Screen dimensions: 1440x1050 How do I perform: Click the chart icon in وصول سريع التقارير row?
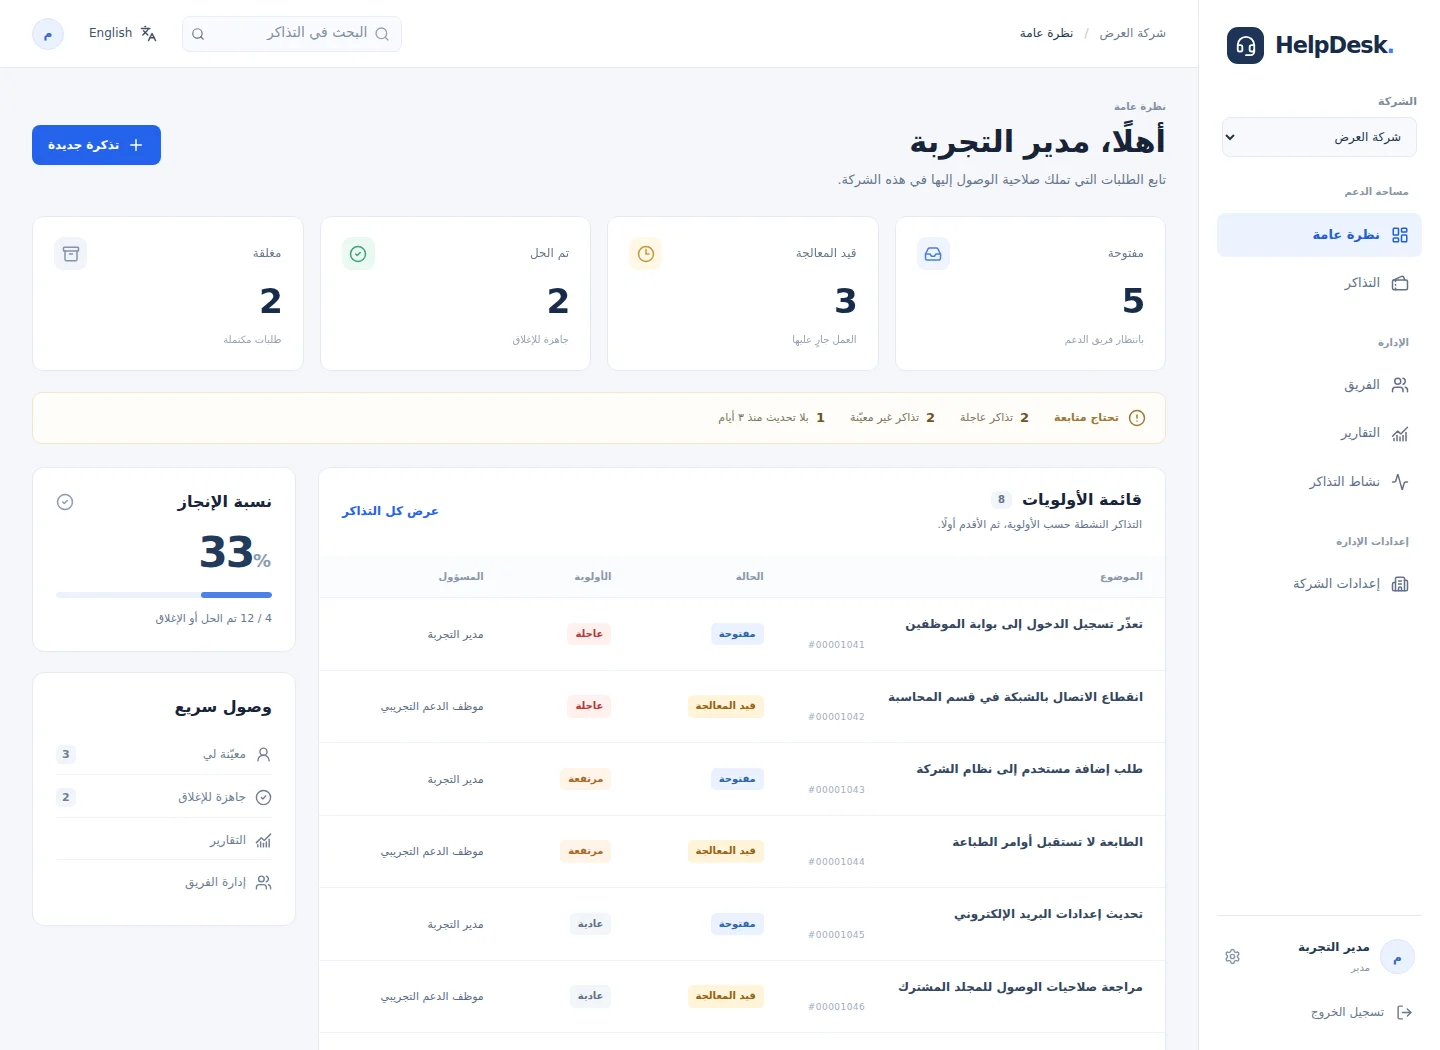(x=264, y=840)
